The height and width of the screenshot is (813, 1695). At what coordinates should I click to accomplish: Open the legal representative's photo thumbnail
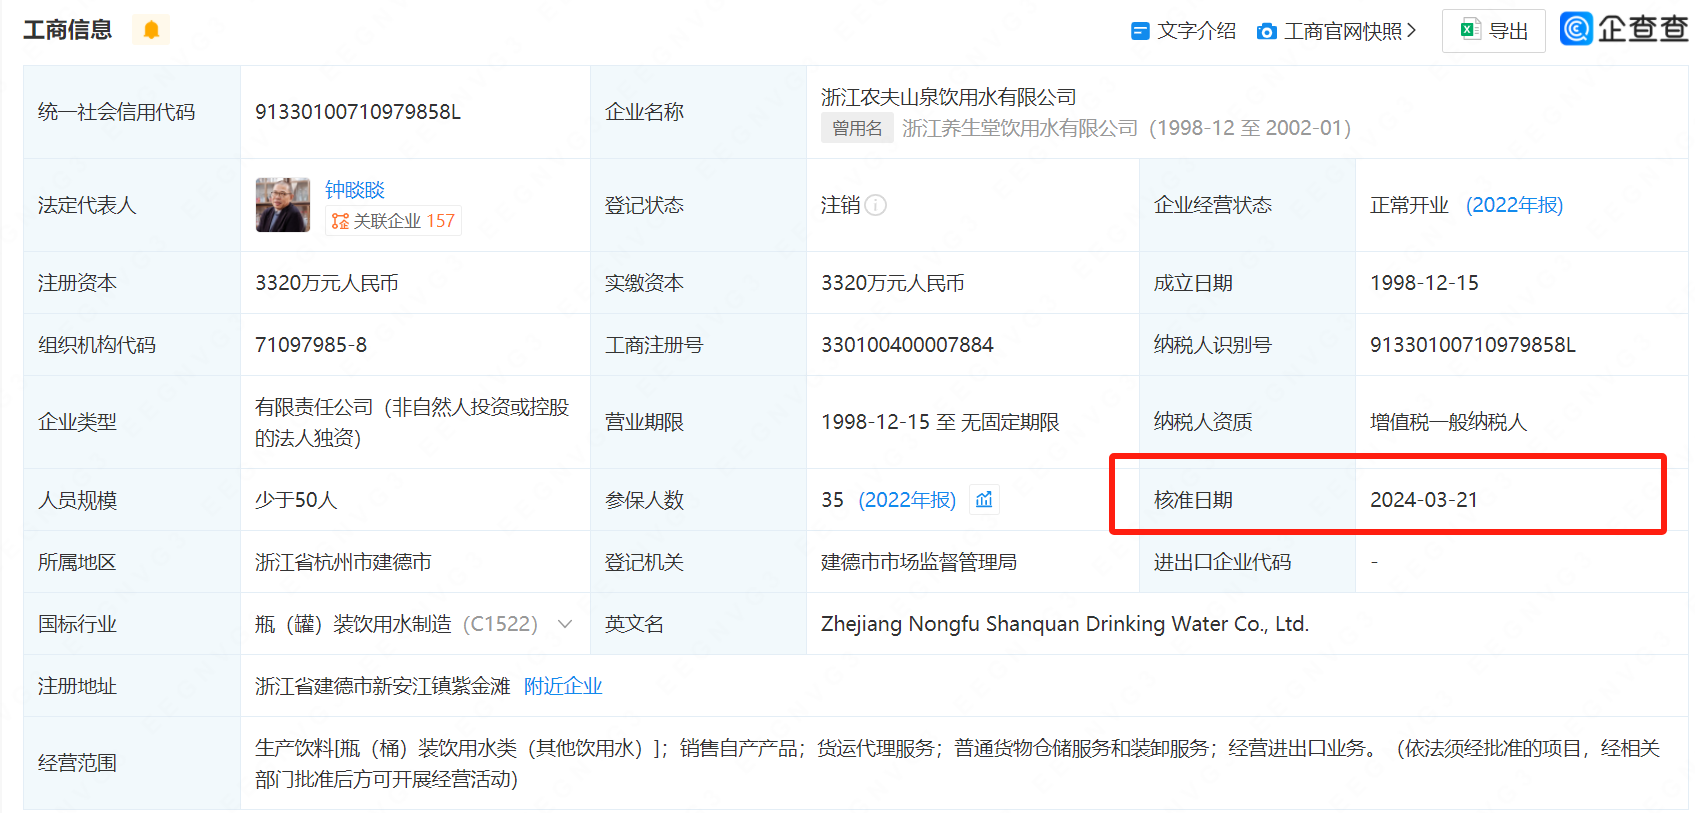point(283,205)
